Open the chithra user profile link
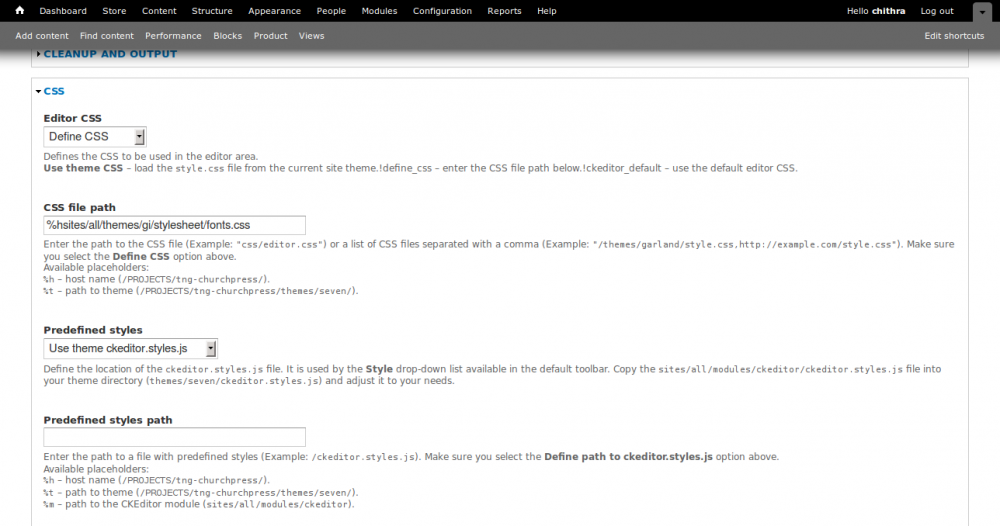 [x=889, y=11]
